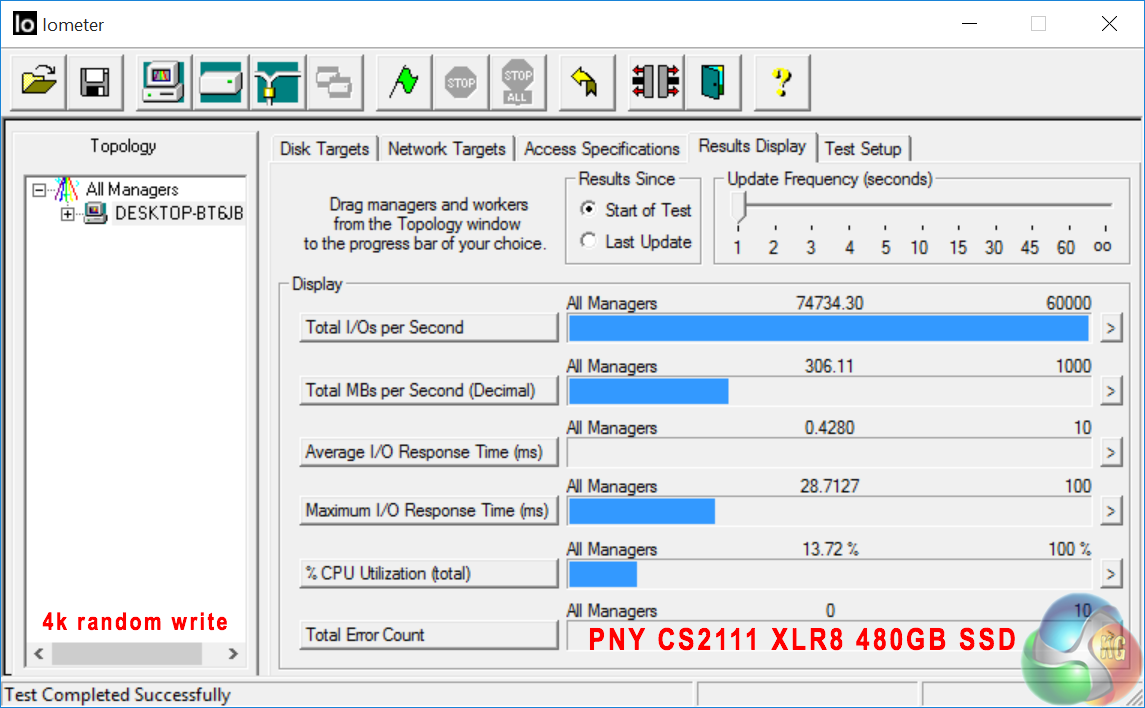This screenshot has width=1145, height=708.
Task: Exit Iometer door icon
Action: [713, 82]
